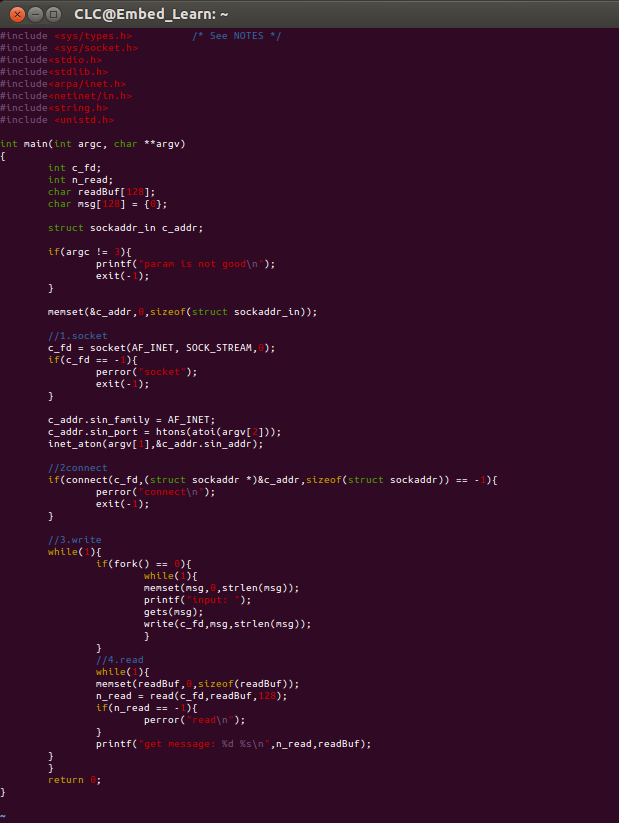Click the condition if(n_read == -1){
The image size is (619, 823).
tap(146, 708)
